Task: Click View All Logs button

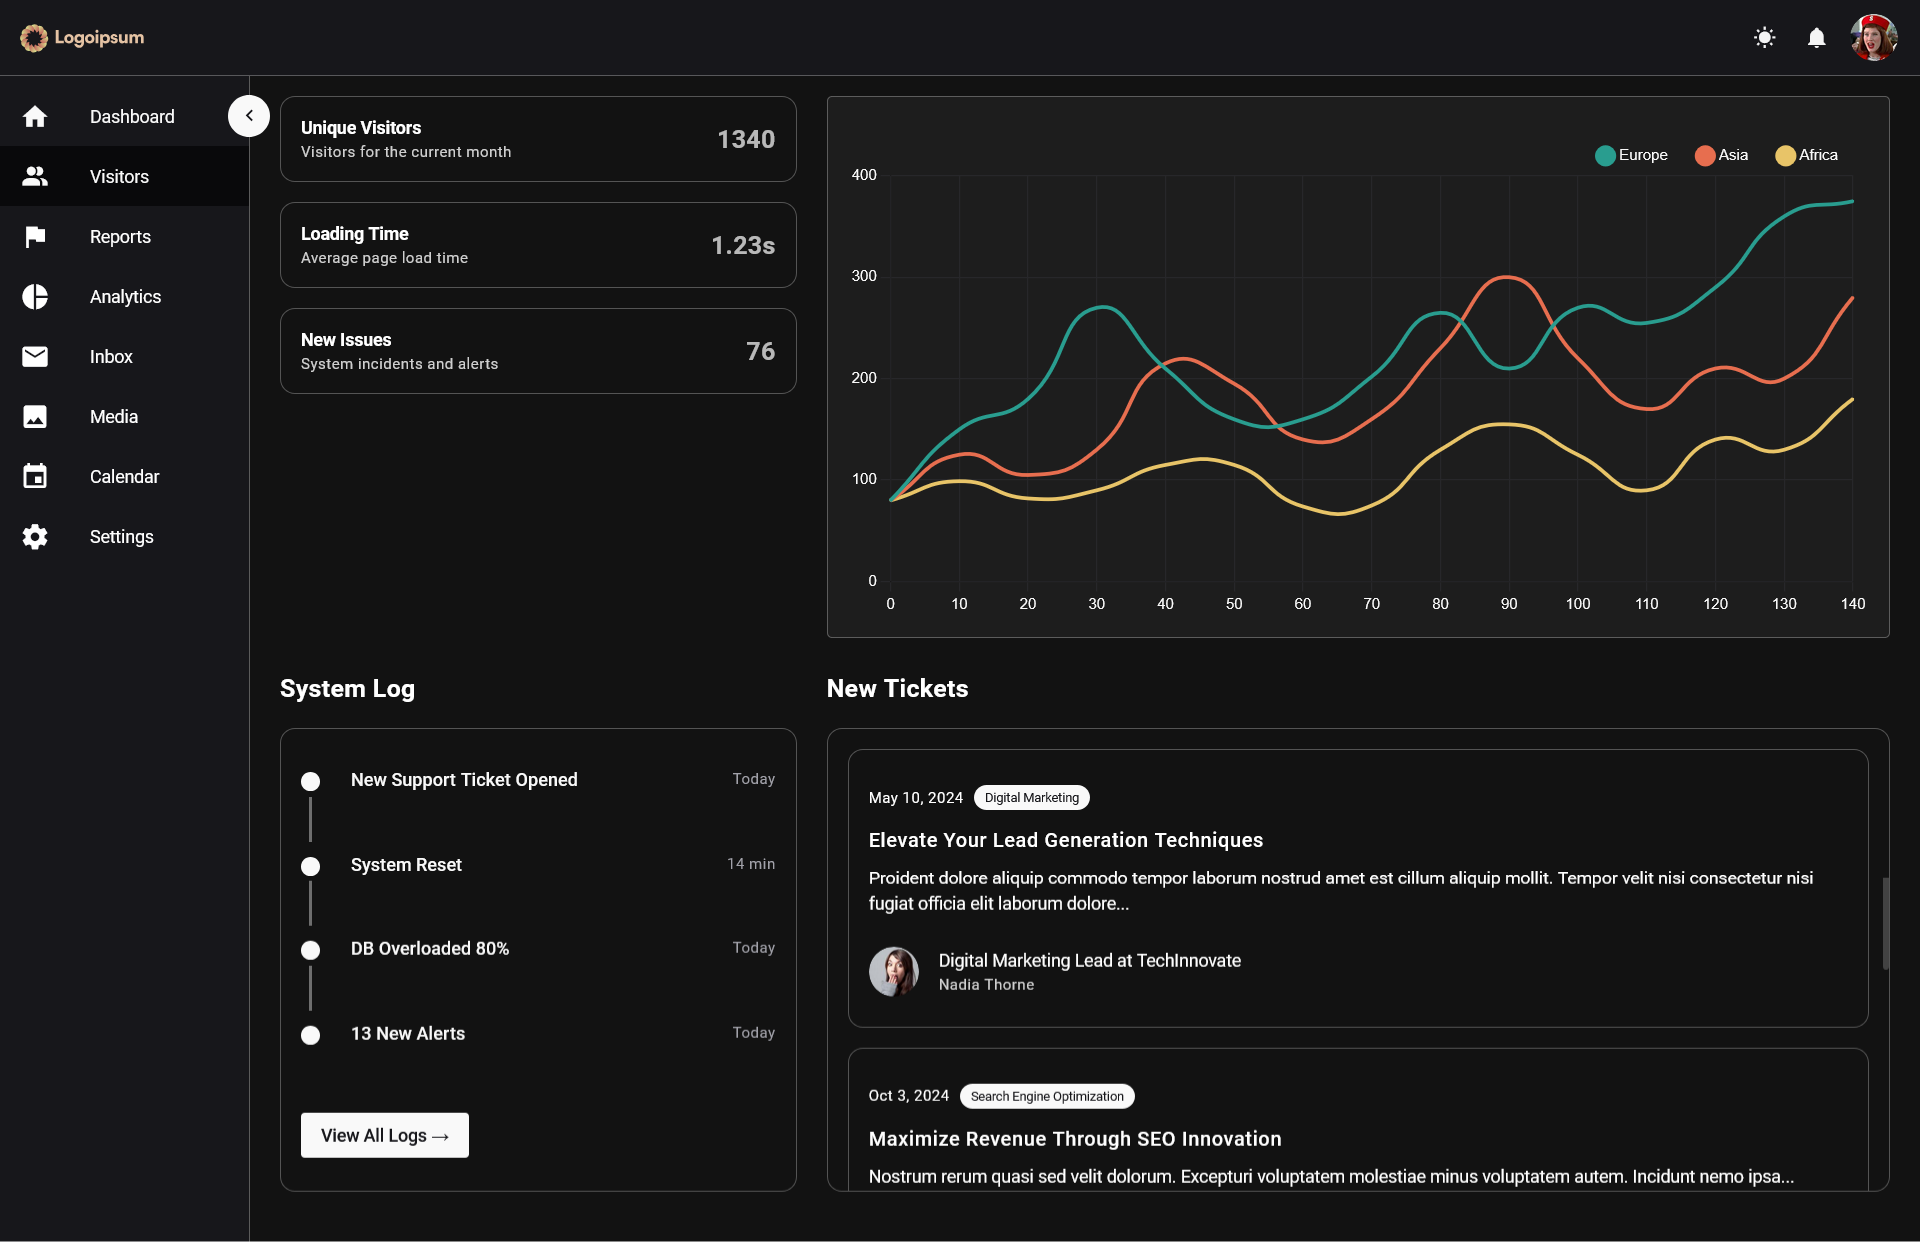Action: click(x=384, y=1135)
